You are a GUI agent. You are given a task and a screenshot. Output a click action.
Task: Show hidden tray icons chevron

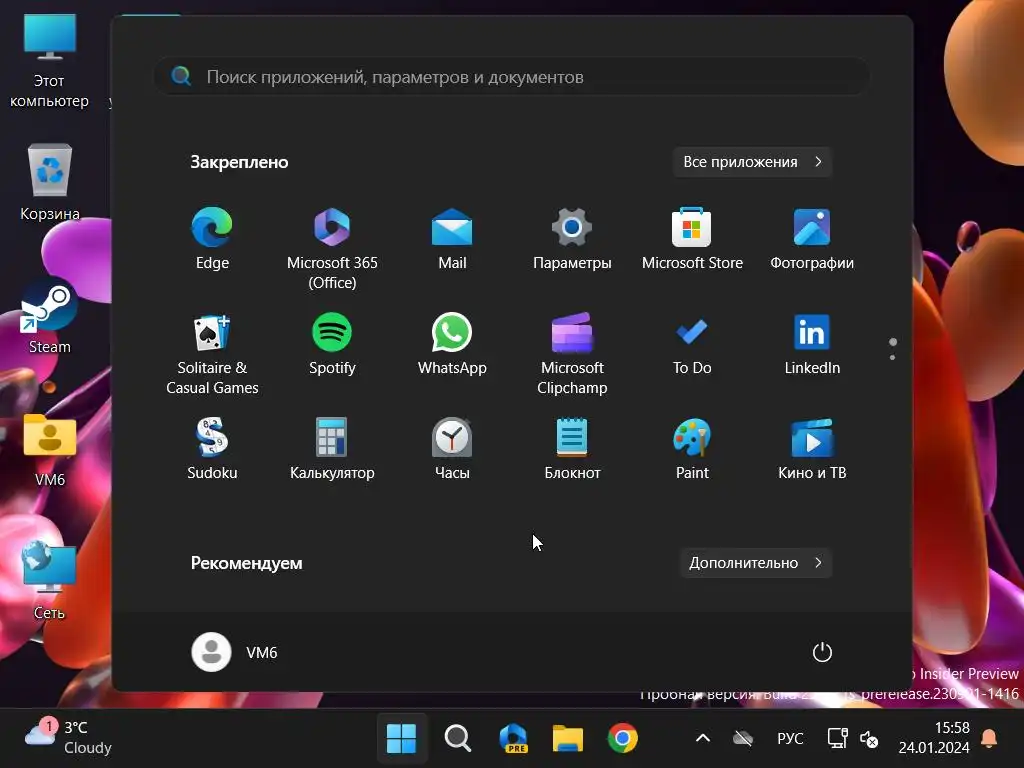pos(703,739)
